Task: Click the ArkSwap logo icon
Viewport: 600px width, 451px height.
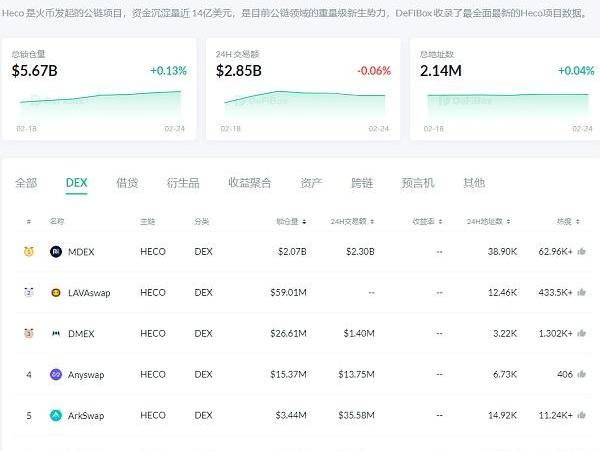Action: tap(56, 416)
